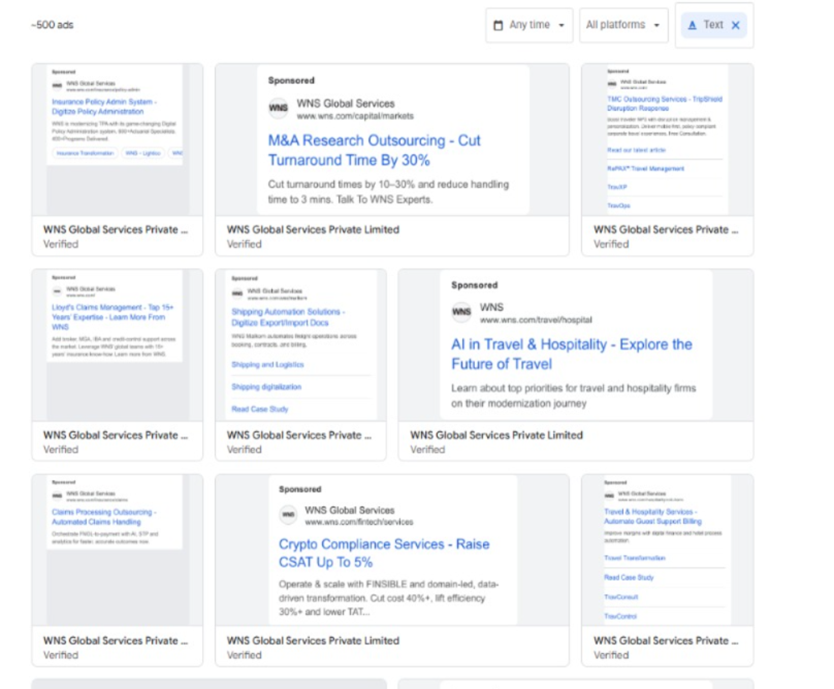Click WNS logo in Shipping Automation ad

tap(237, 294)
